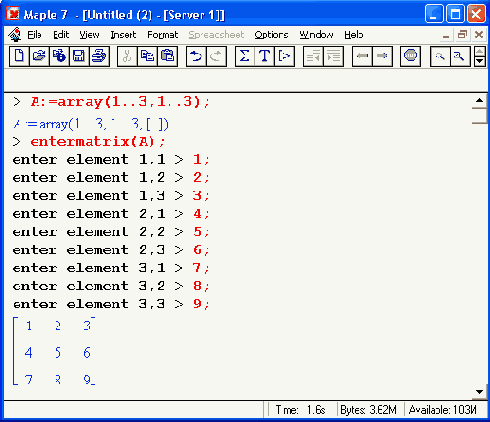Open the File menu

click(x=34, y=35)
